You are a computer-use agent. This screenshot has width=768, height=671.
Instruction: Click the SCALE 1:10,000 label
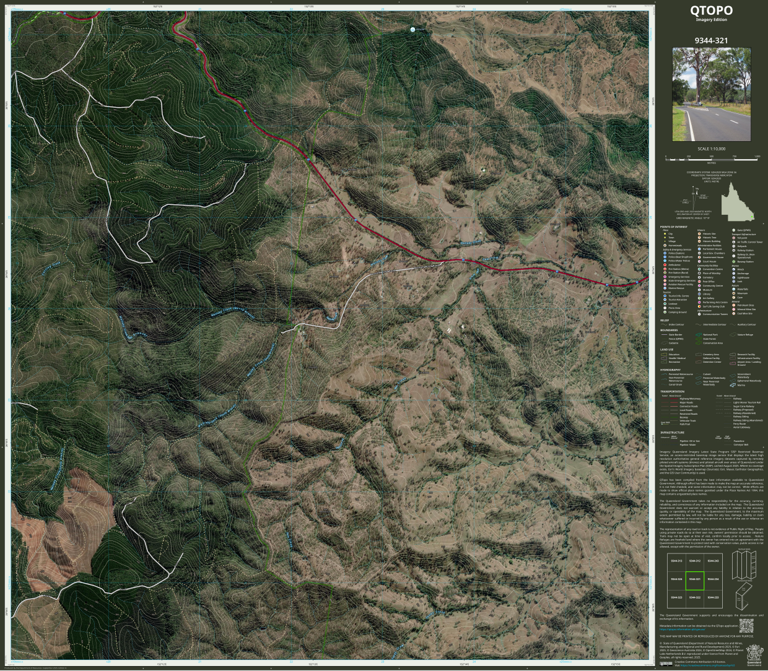(711, 148)
